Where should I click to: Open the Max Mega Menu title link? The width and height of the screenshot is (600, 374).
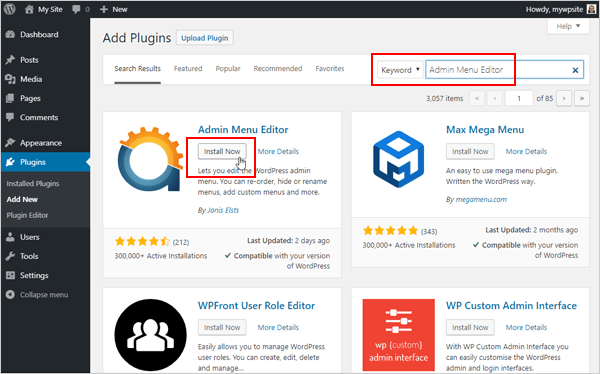coord(485,130)
